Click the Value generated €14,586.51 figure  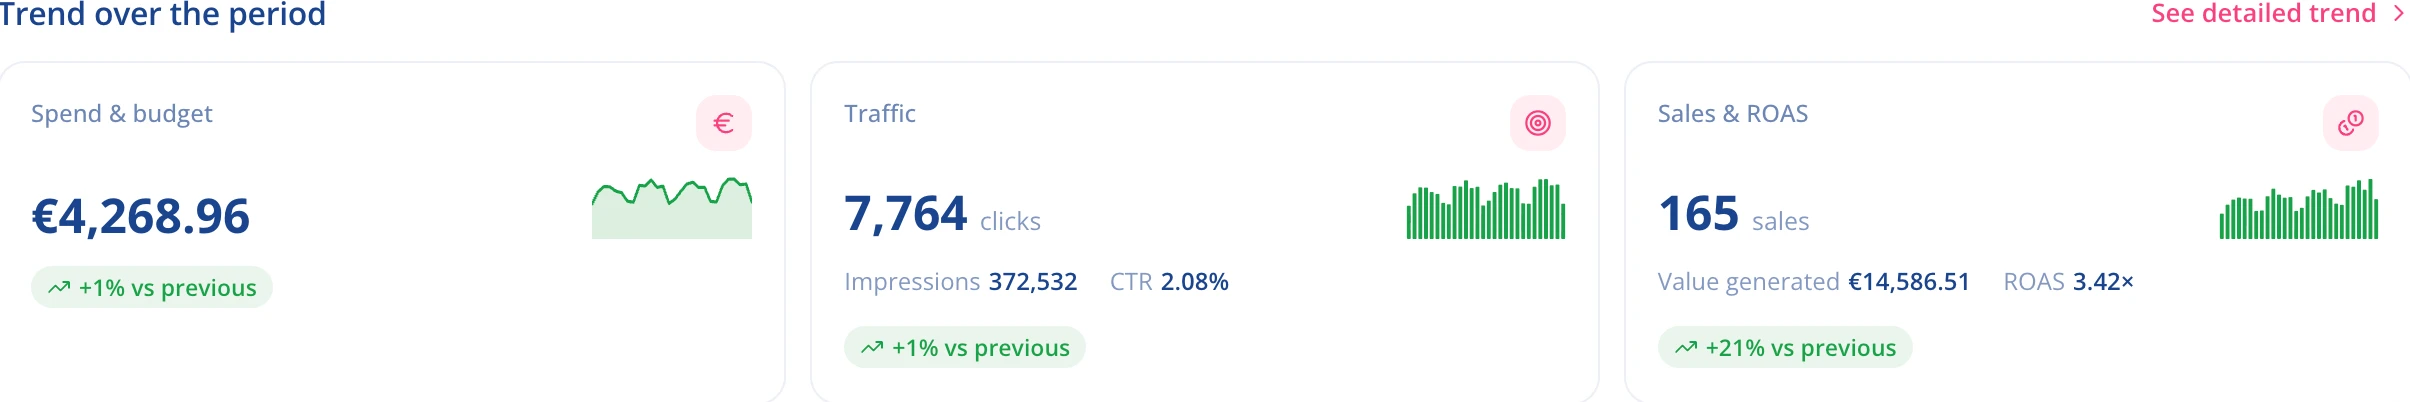tap(1909, 282)
